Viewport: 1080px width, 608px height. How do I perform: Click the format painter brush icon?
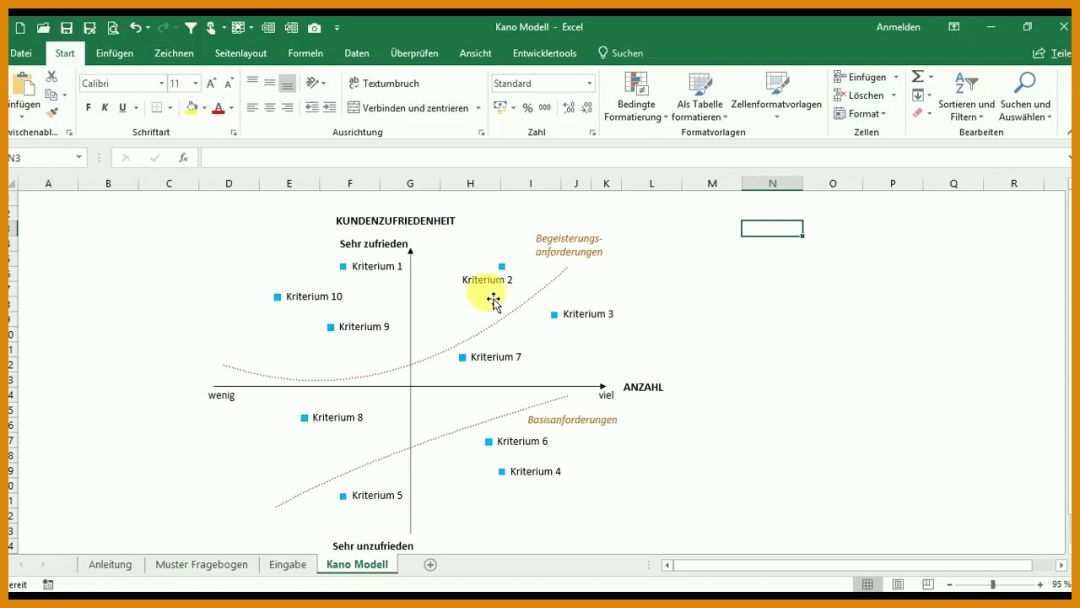[x=52, y=112]
